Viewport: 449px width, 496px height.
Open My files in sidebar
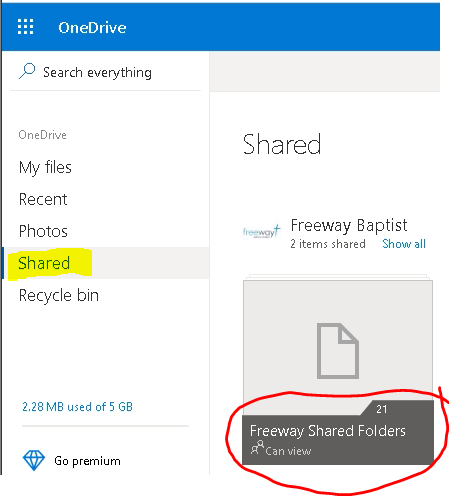click(x=45, y=167)
